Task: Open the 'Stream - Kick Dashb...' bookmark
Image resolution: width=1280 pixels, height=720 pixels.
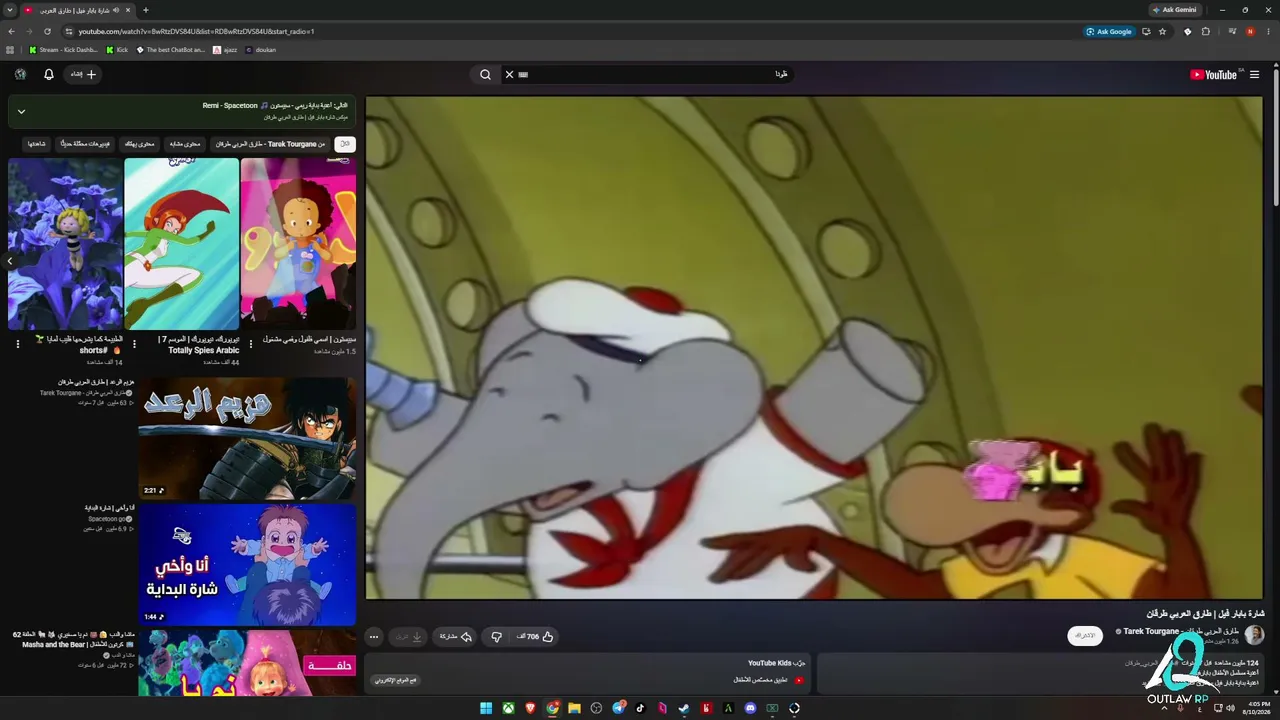Action: [63, 49]
